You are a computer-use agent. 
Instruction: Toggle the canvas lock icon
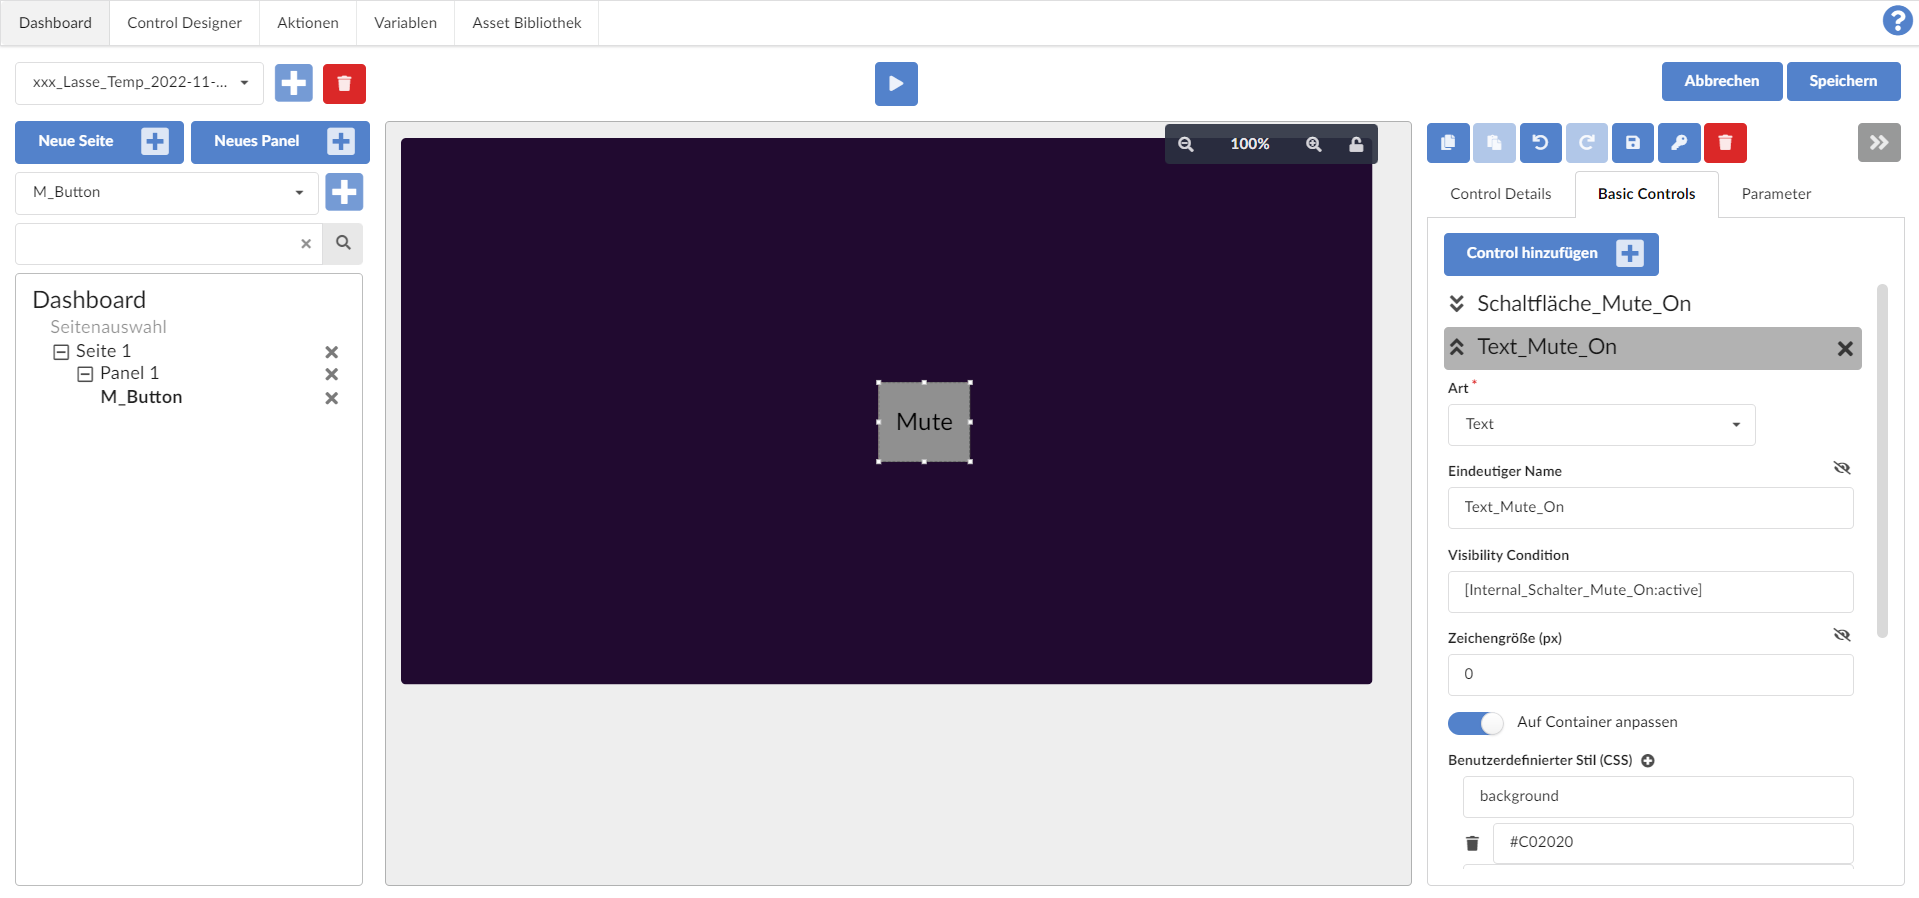(x=1356, y=144)
